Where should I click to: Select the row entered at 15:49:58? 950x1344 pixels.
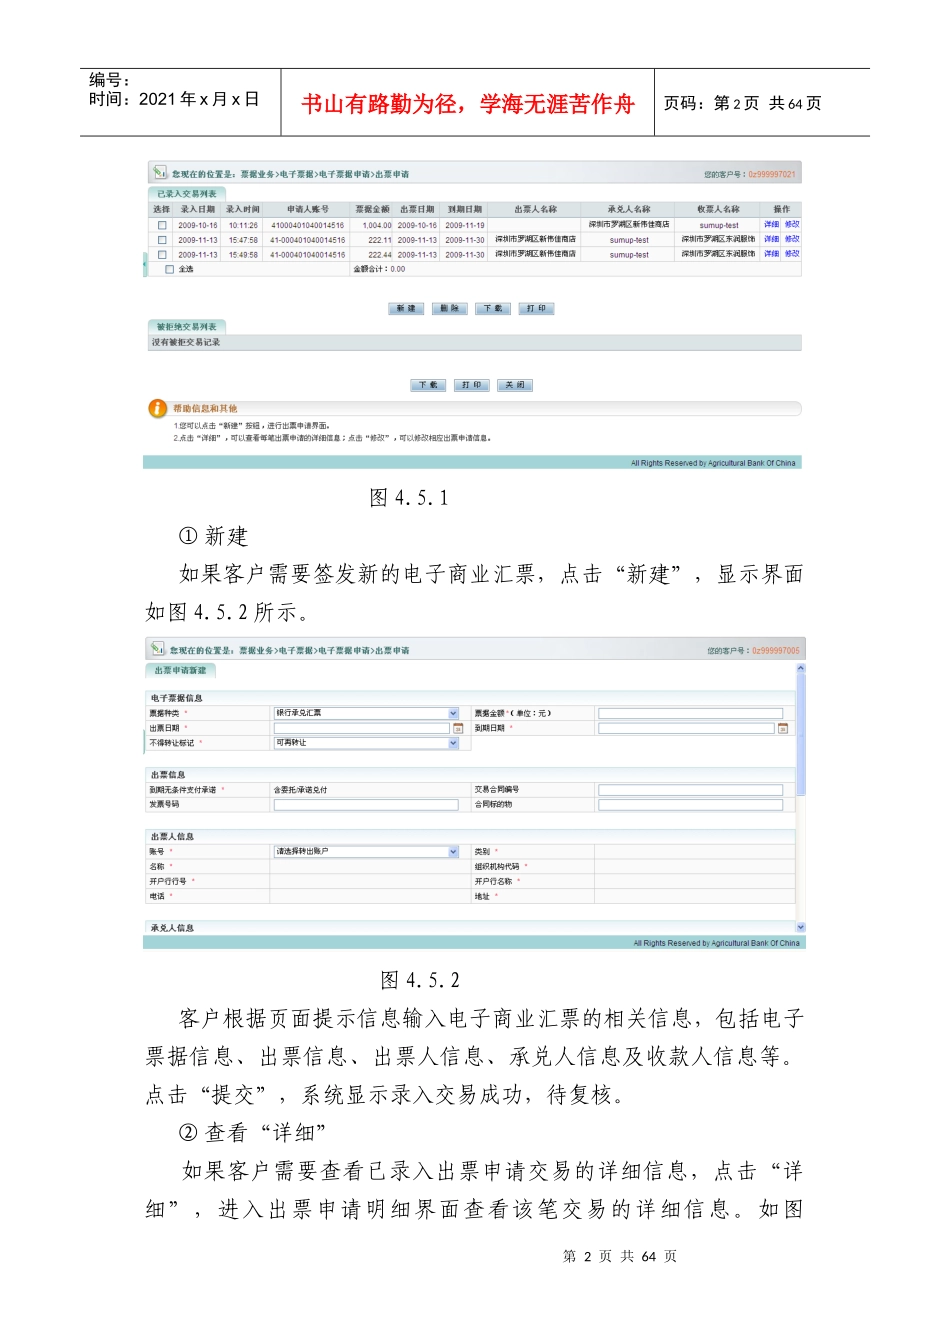tap(162, 254)
